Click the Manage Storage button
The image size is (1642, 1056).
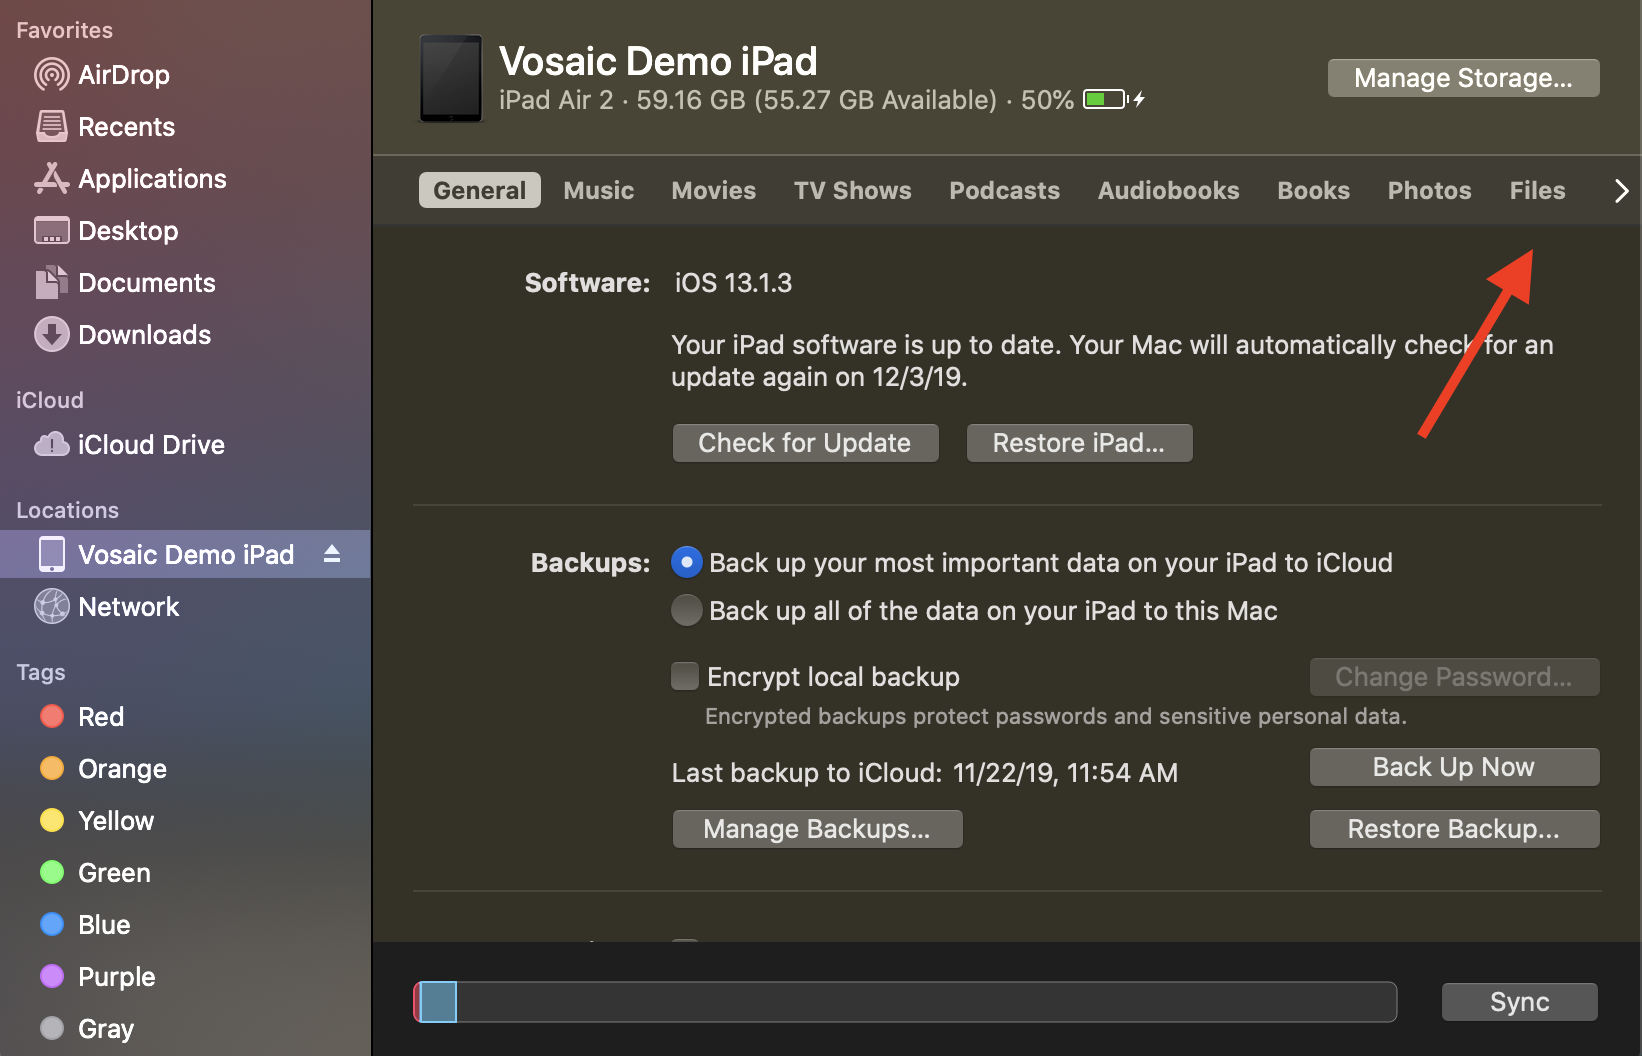1464,78
